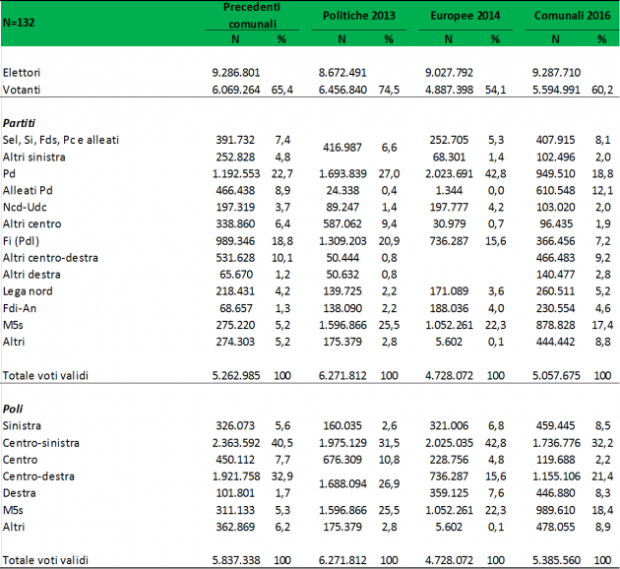Click merged value 1.688.094

(343, 484)
